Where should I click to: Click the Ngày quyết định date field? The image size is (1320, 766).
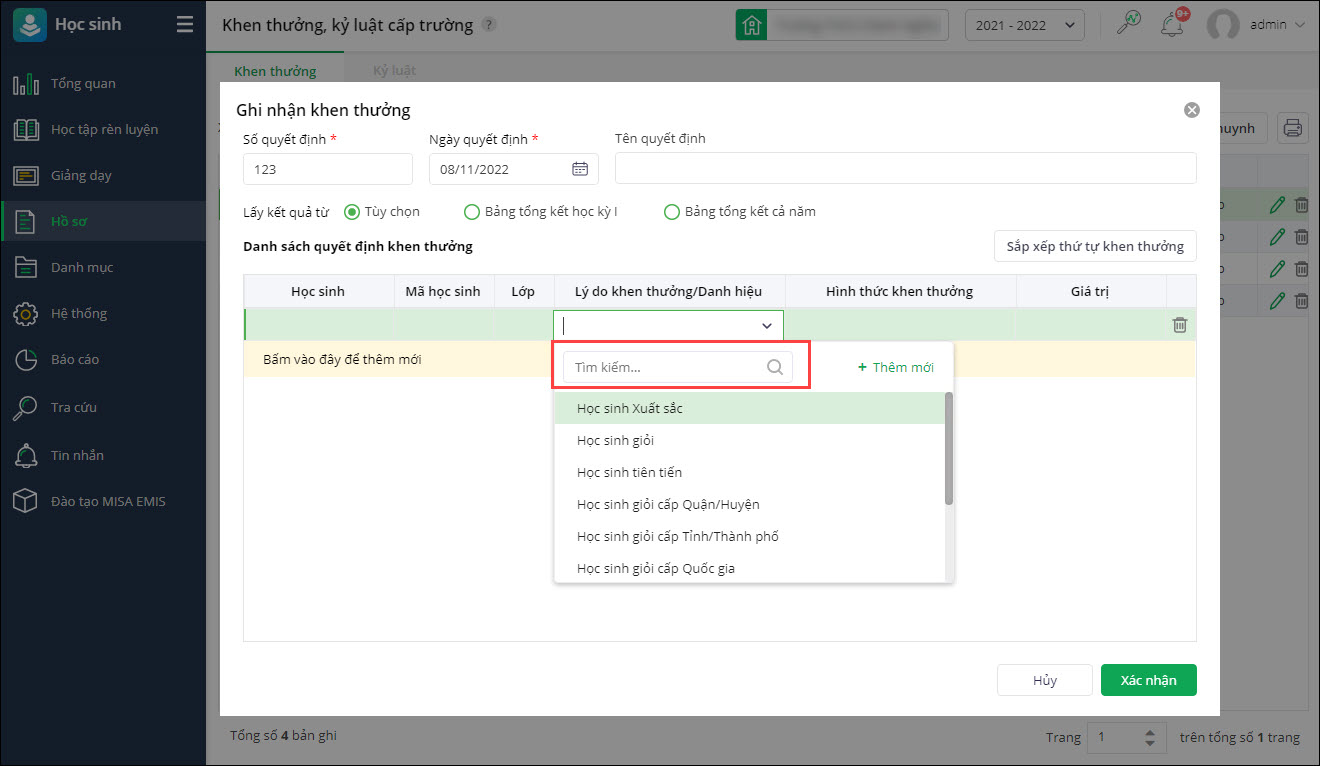[514, 169]
